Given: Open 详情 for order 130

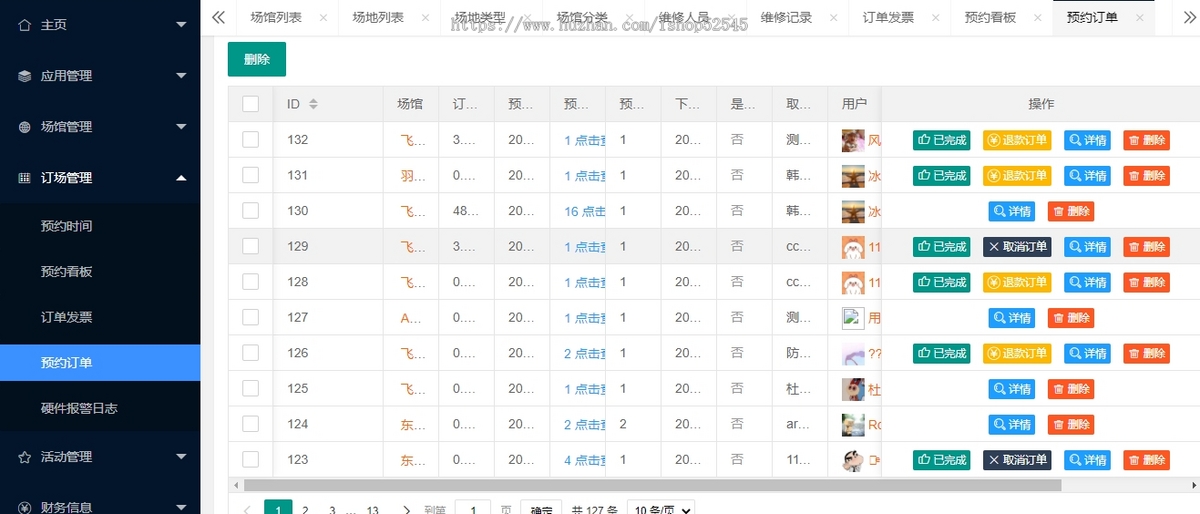Looking at the screenshot, I should click(x=1012, y=211).
